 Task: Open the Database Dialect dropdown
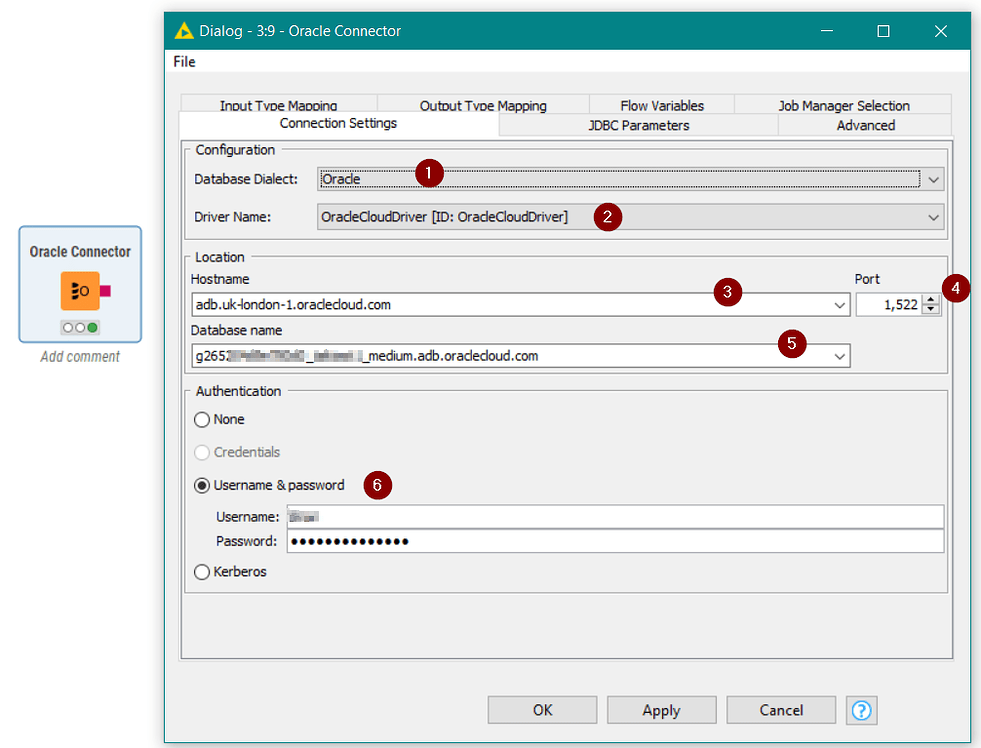coord(933,179)
